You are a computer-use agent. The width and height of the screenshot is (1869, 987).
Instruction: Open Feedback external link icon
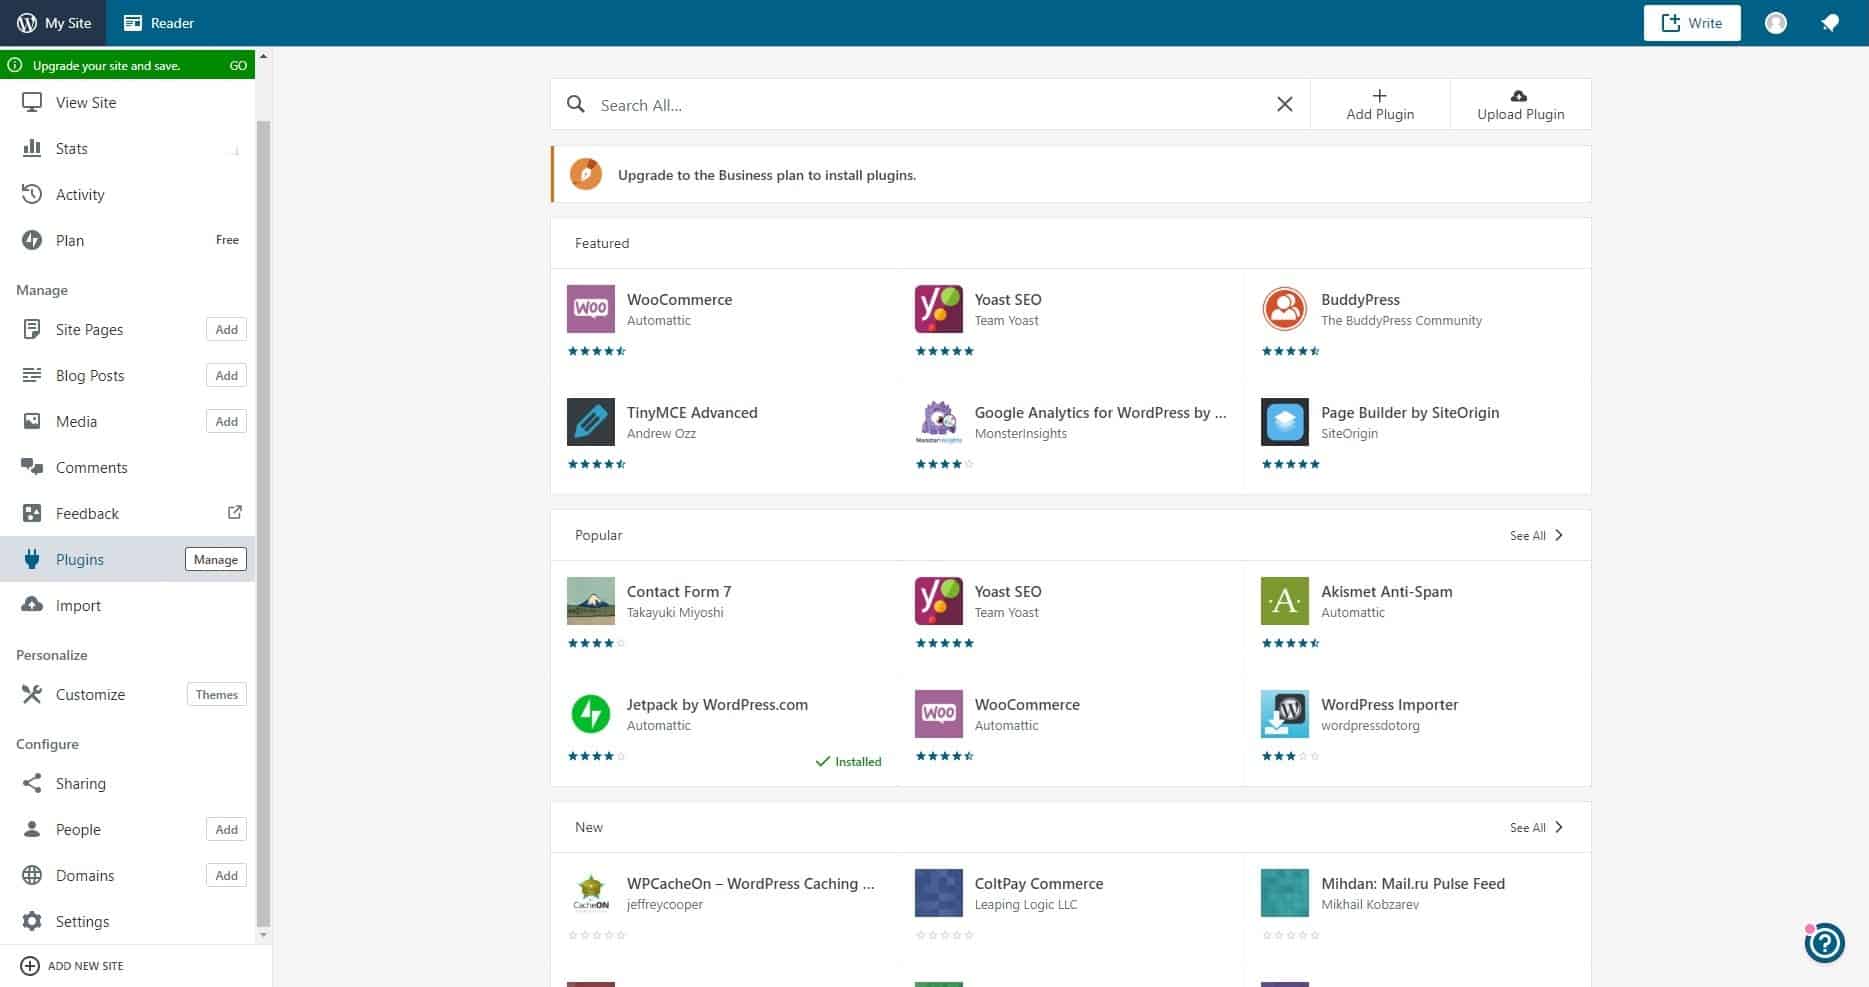pos(235,512)
